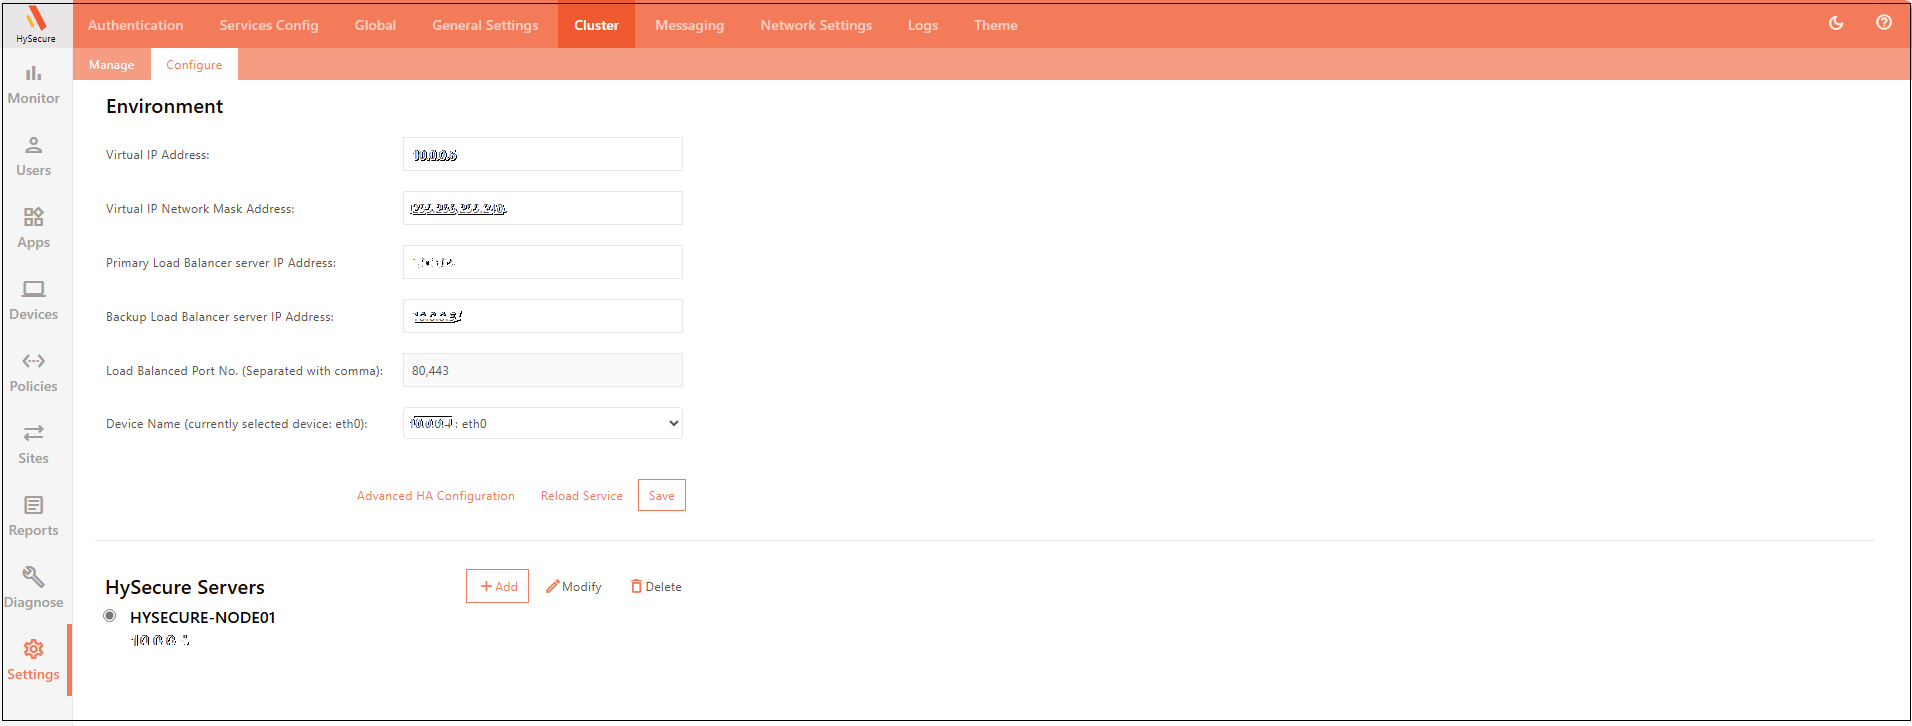Screen dimensions: 1912x726
Task: Add a new HySecure server
Action: (x=497, y=587)
